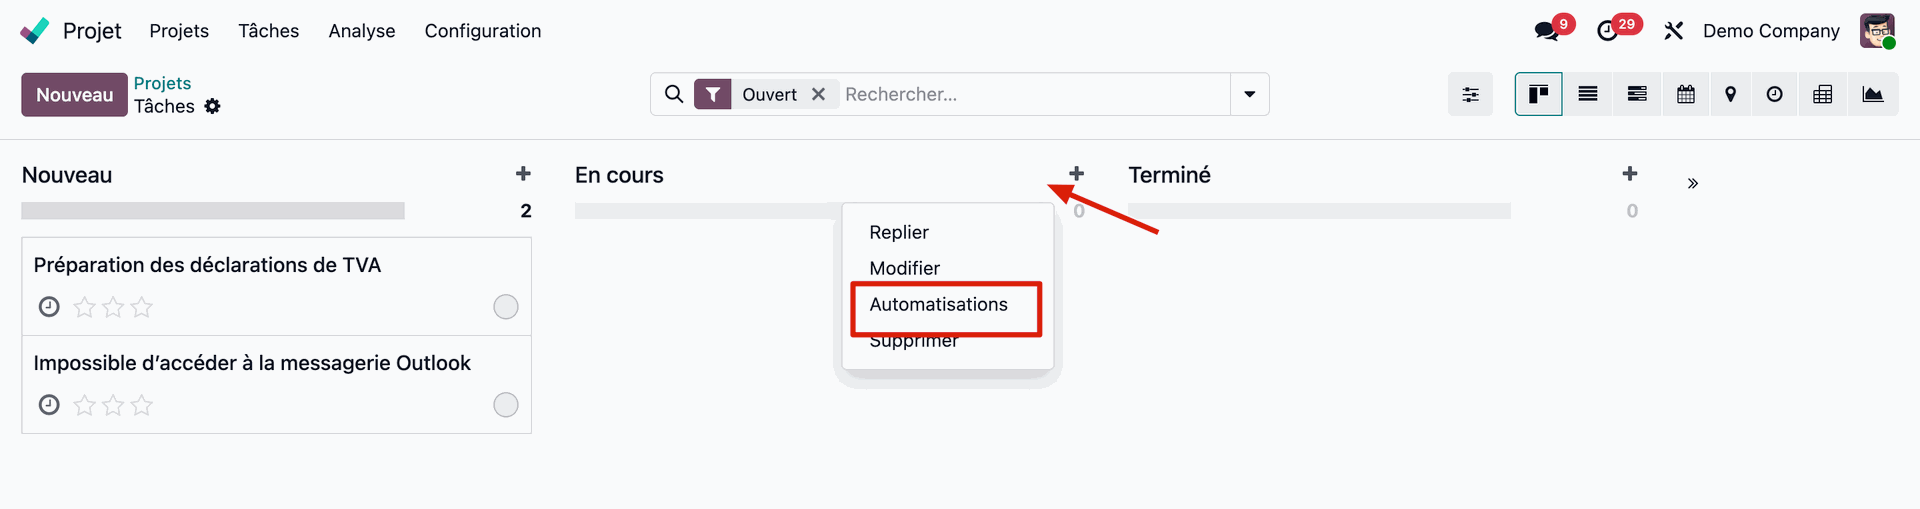Select Automatisations from the column menu
This screenshot has width=1920, height=509.
tap(938, 304)
